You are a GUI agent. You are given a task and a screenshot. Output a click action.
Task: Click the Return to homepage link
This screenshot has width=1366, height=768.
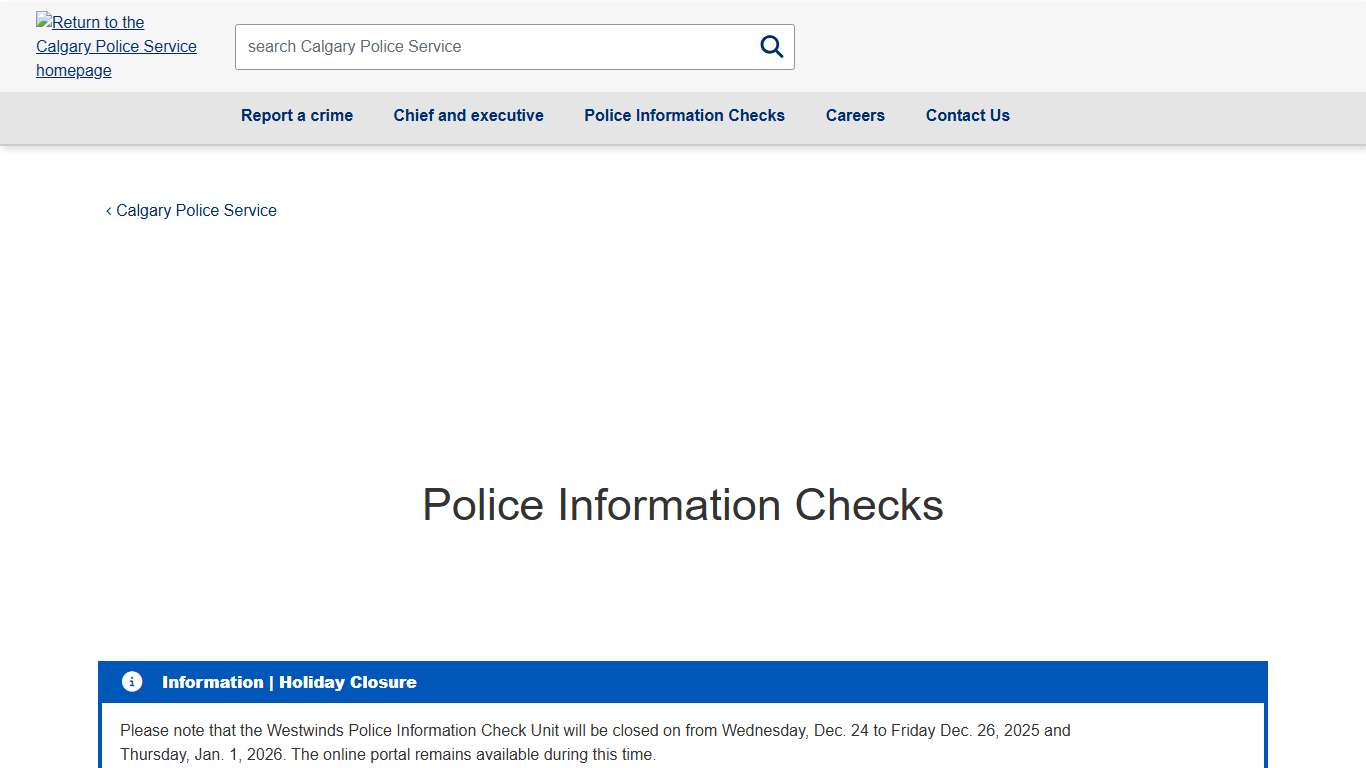[116, 46]
